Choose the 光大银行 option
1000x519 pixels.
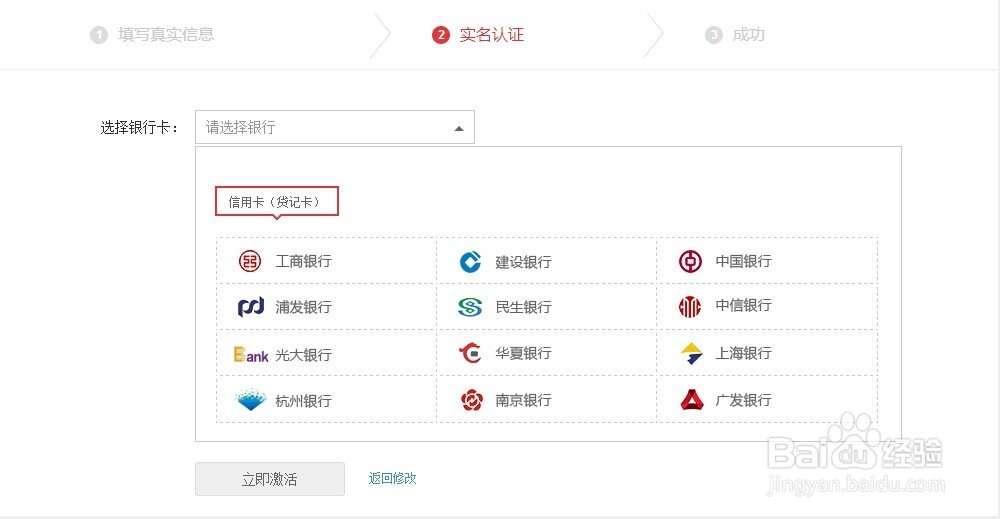click(326, 354)
